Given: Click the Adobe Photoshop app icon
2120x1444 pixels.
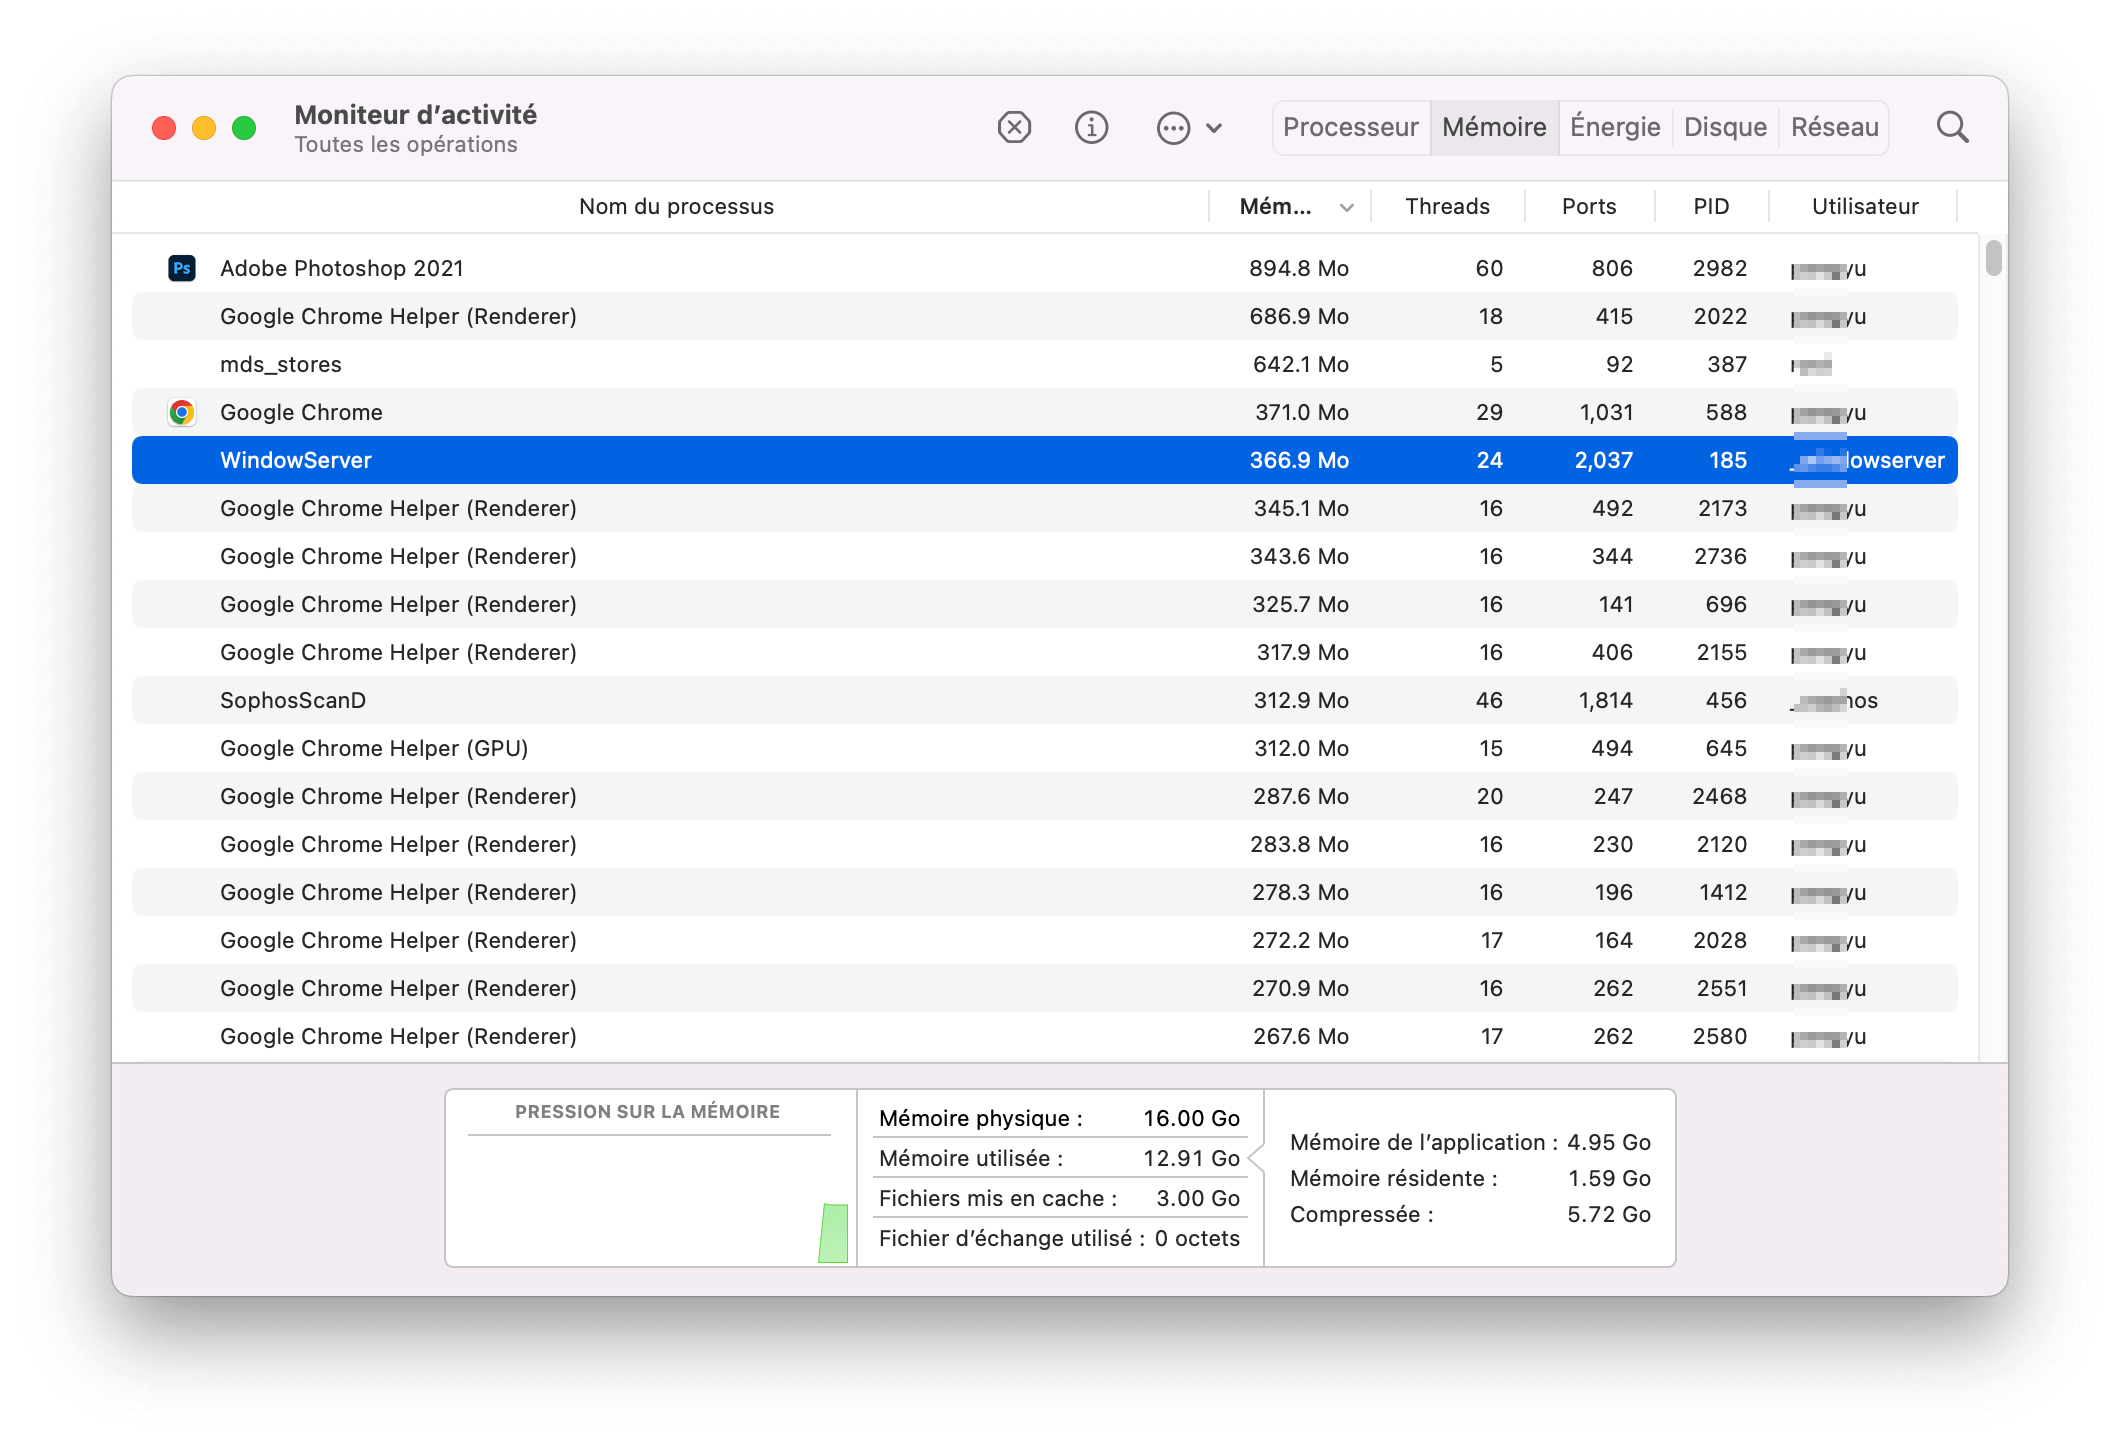Looking at the screenshot, I should pyautogui.click(x=182, y=268).
